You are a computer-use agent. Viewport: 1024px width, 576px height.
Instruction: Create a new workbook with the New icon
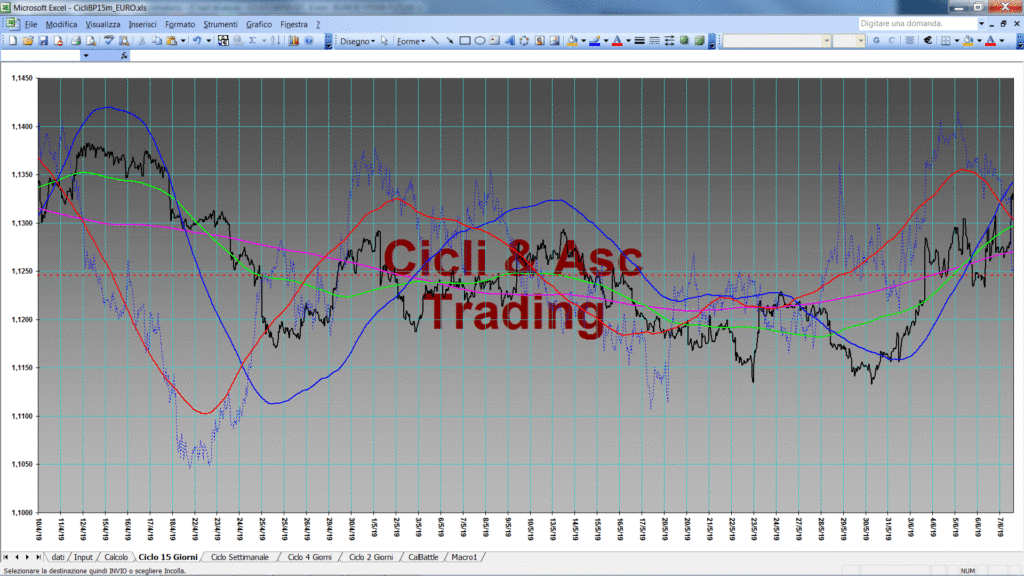coord(12,41)
